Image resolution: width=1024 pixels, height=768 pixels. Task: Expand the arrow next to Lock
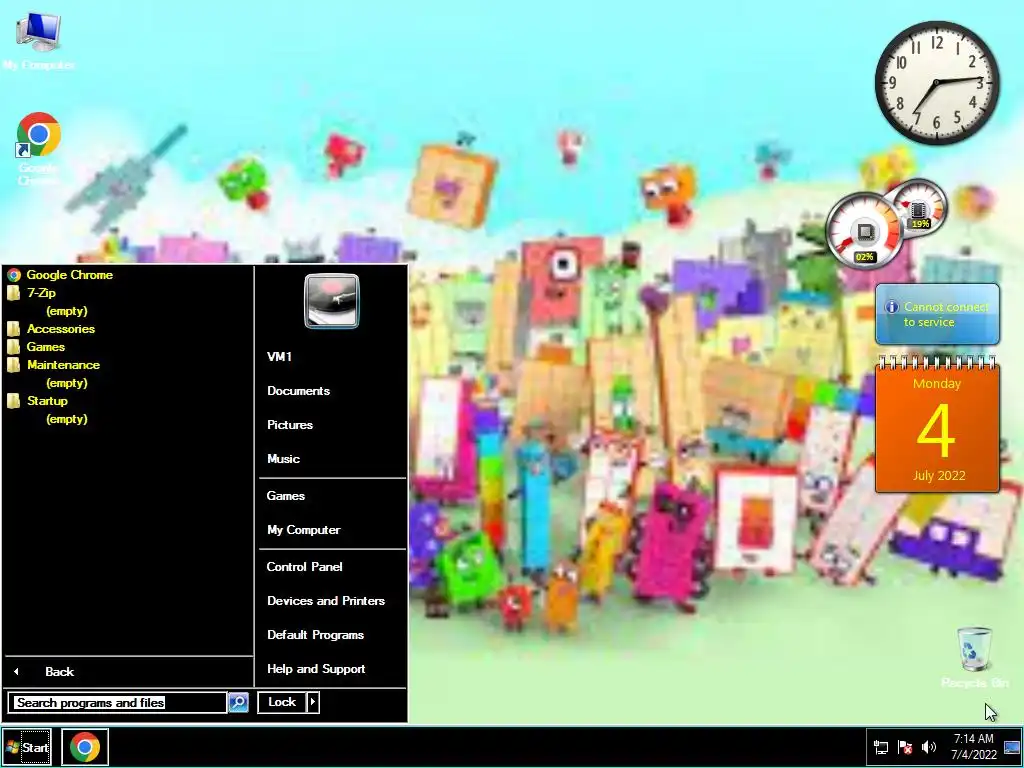tap(313, 702)
